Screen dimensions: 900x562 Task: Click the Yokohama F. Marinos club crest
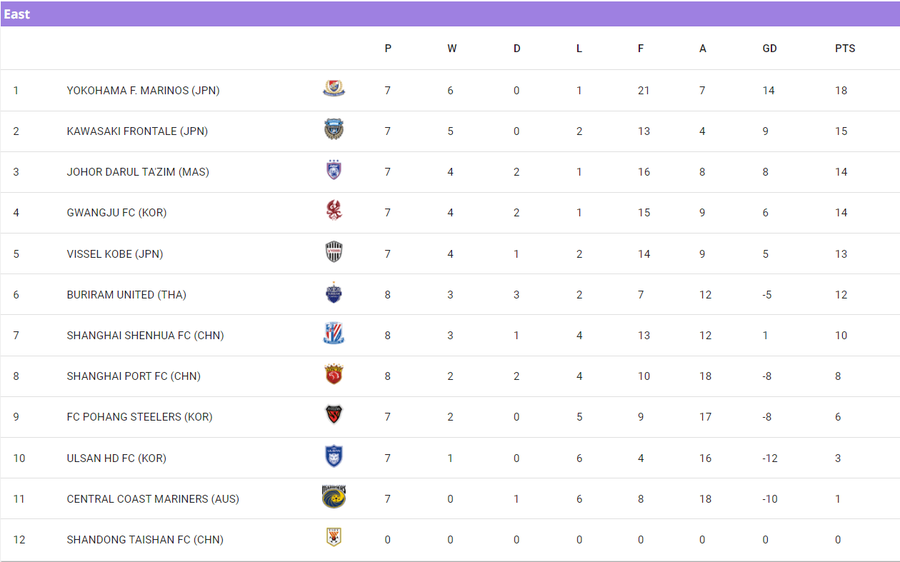pos(334,90)
